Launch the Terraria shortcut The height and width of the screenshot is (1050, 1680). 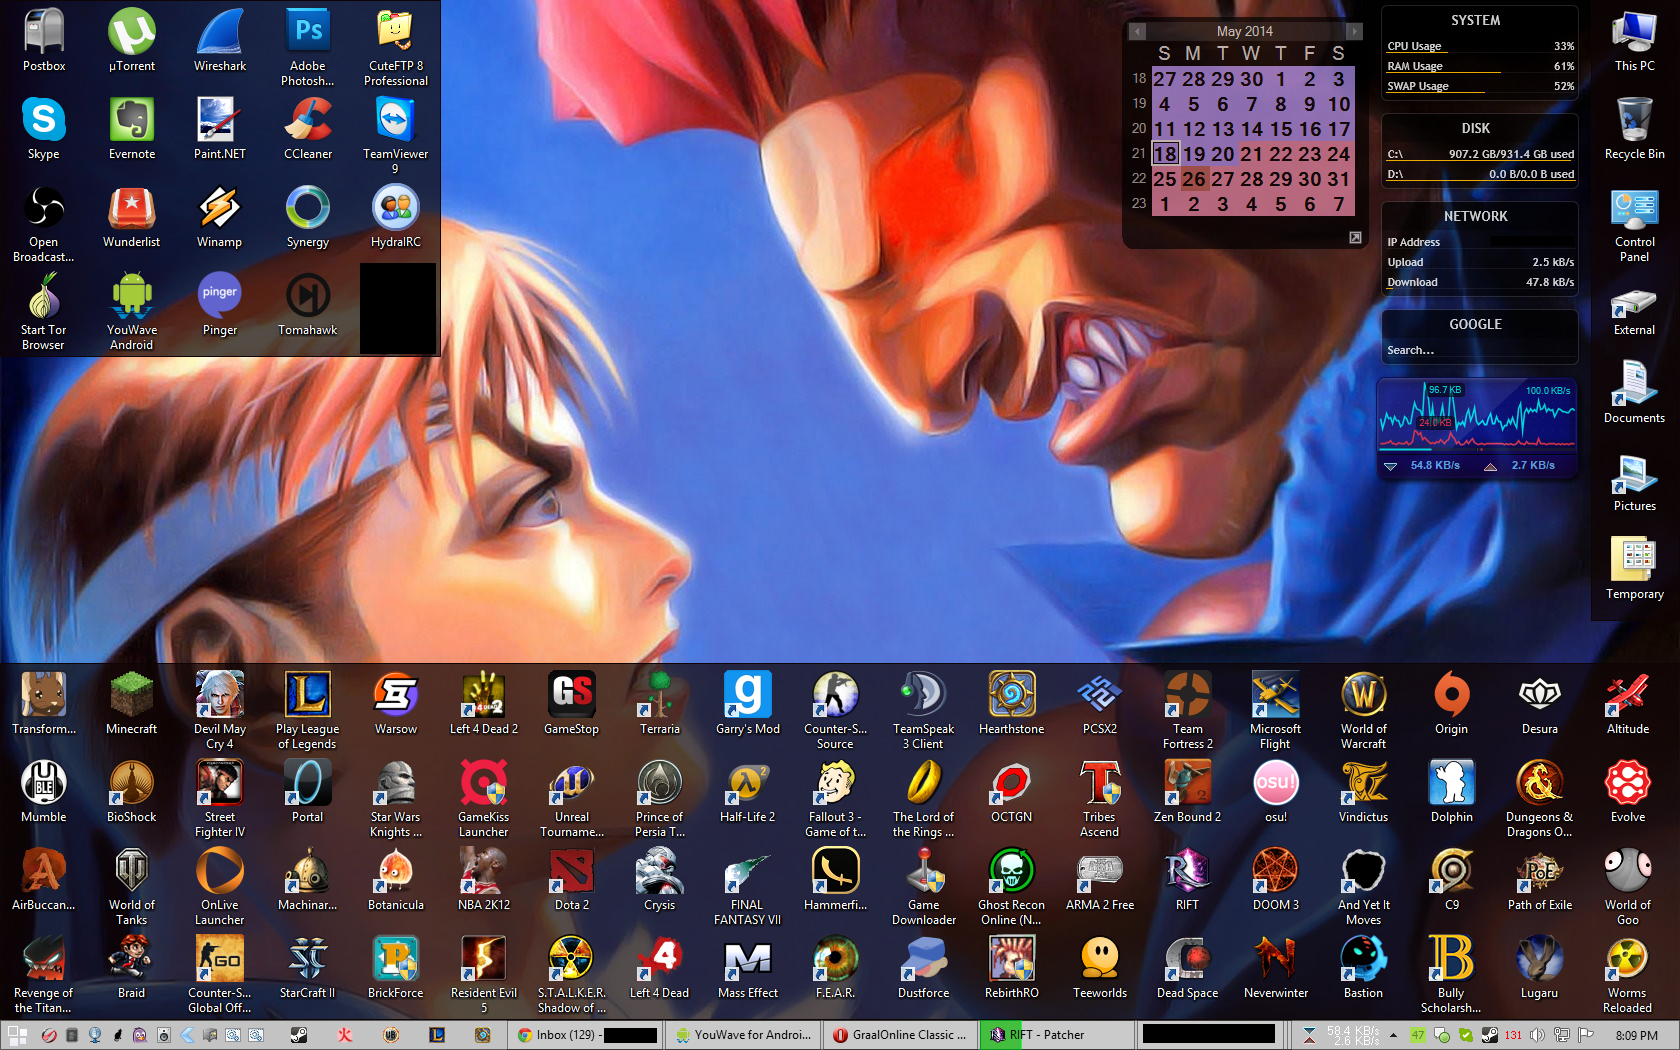pos(660,703)
